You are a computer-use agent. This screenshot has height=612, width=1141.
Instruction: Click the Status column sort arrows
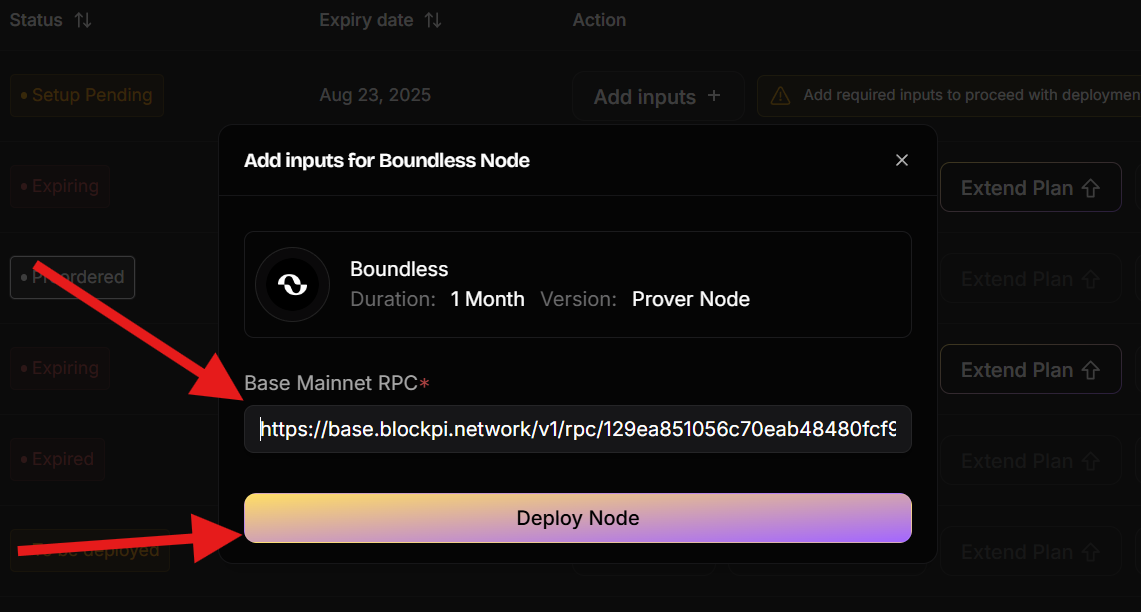tap(83, 20)
